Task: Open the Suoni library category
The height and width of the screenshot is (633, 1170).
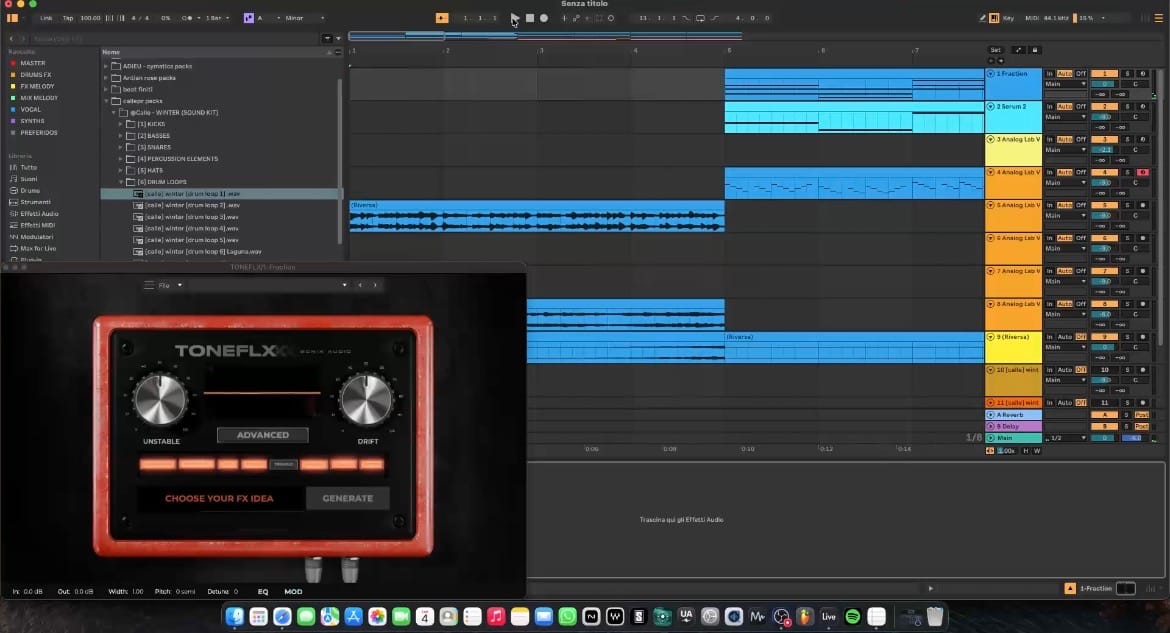Action: pos(28,179)
